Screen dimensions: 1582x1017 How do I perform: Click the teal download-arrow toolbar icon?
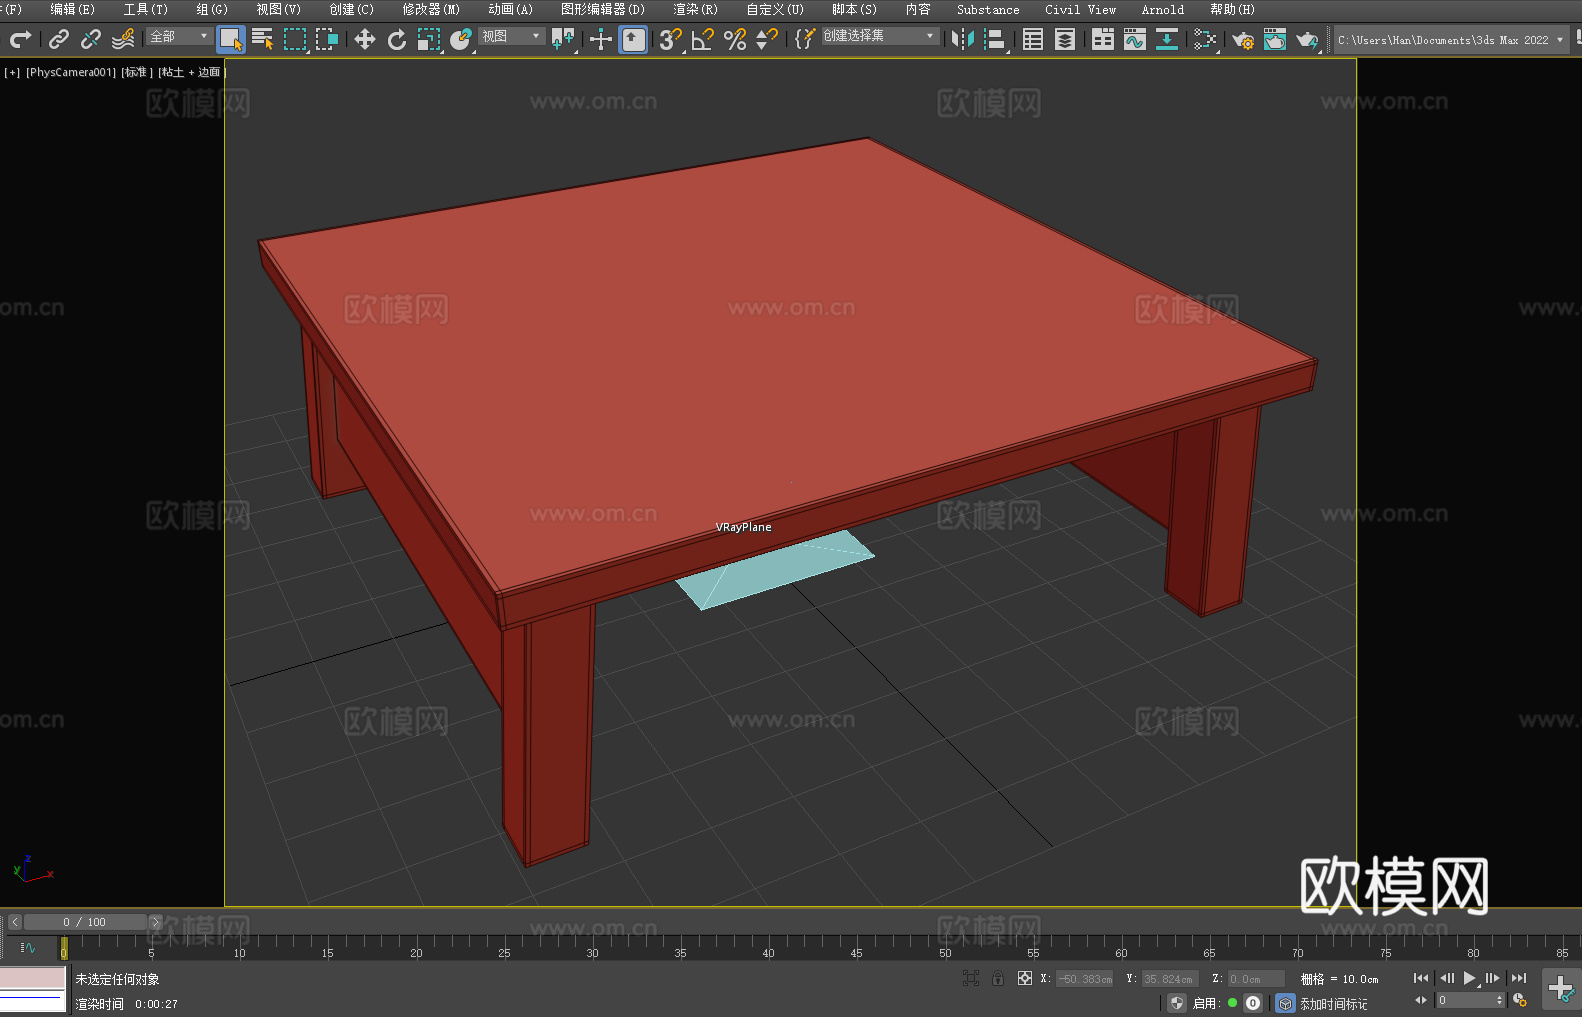pyautogui.click(x=1167, y=39)
